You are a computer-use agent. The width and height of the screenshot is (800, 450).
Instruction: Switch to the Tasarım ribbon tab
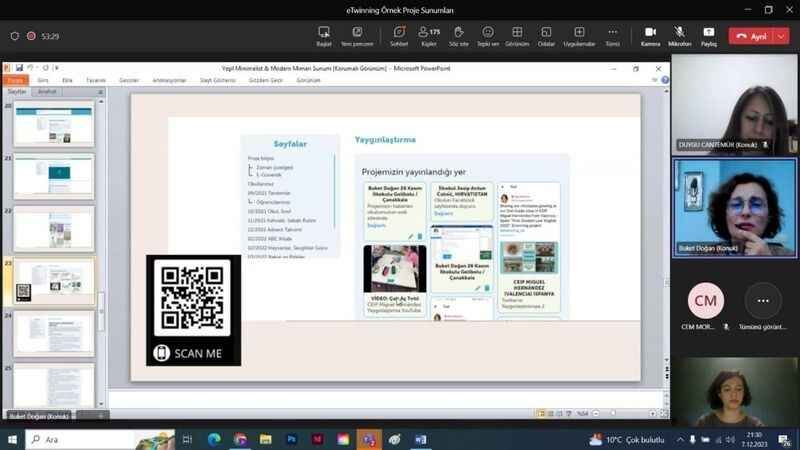(95, 80)
